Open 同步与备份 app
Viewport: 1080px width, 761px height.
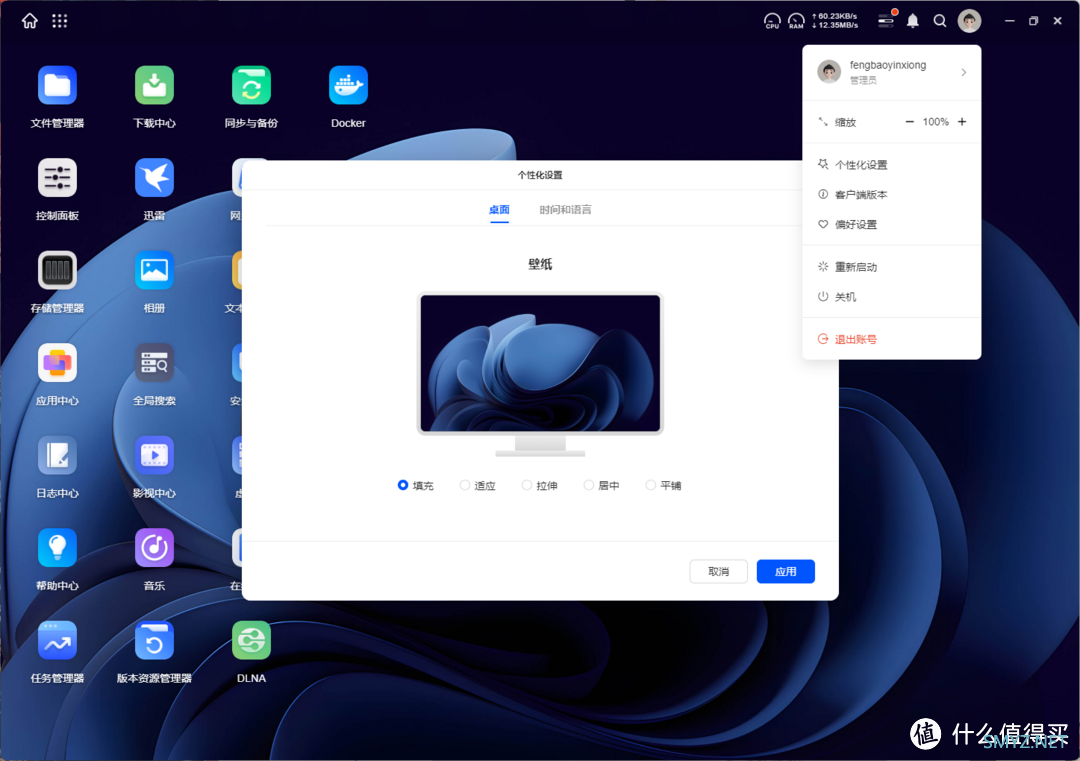click(x=251, y=86)
